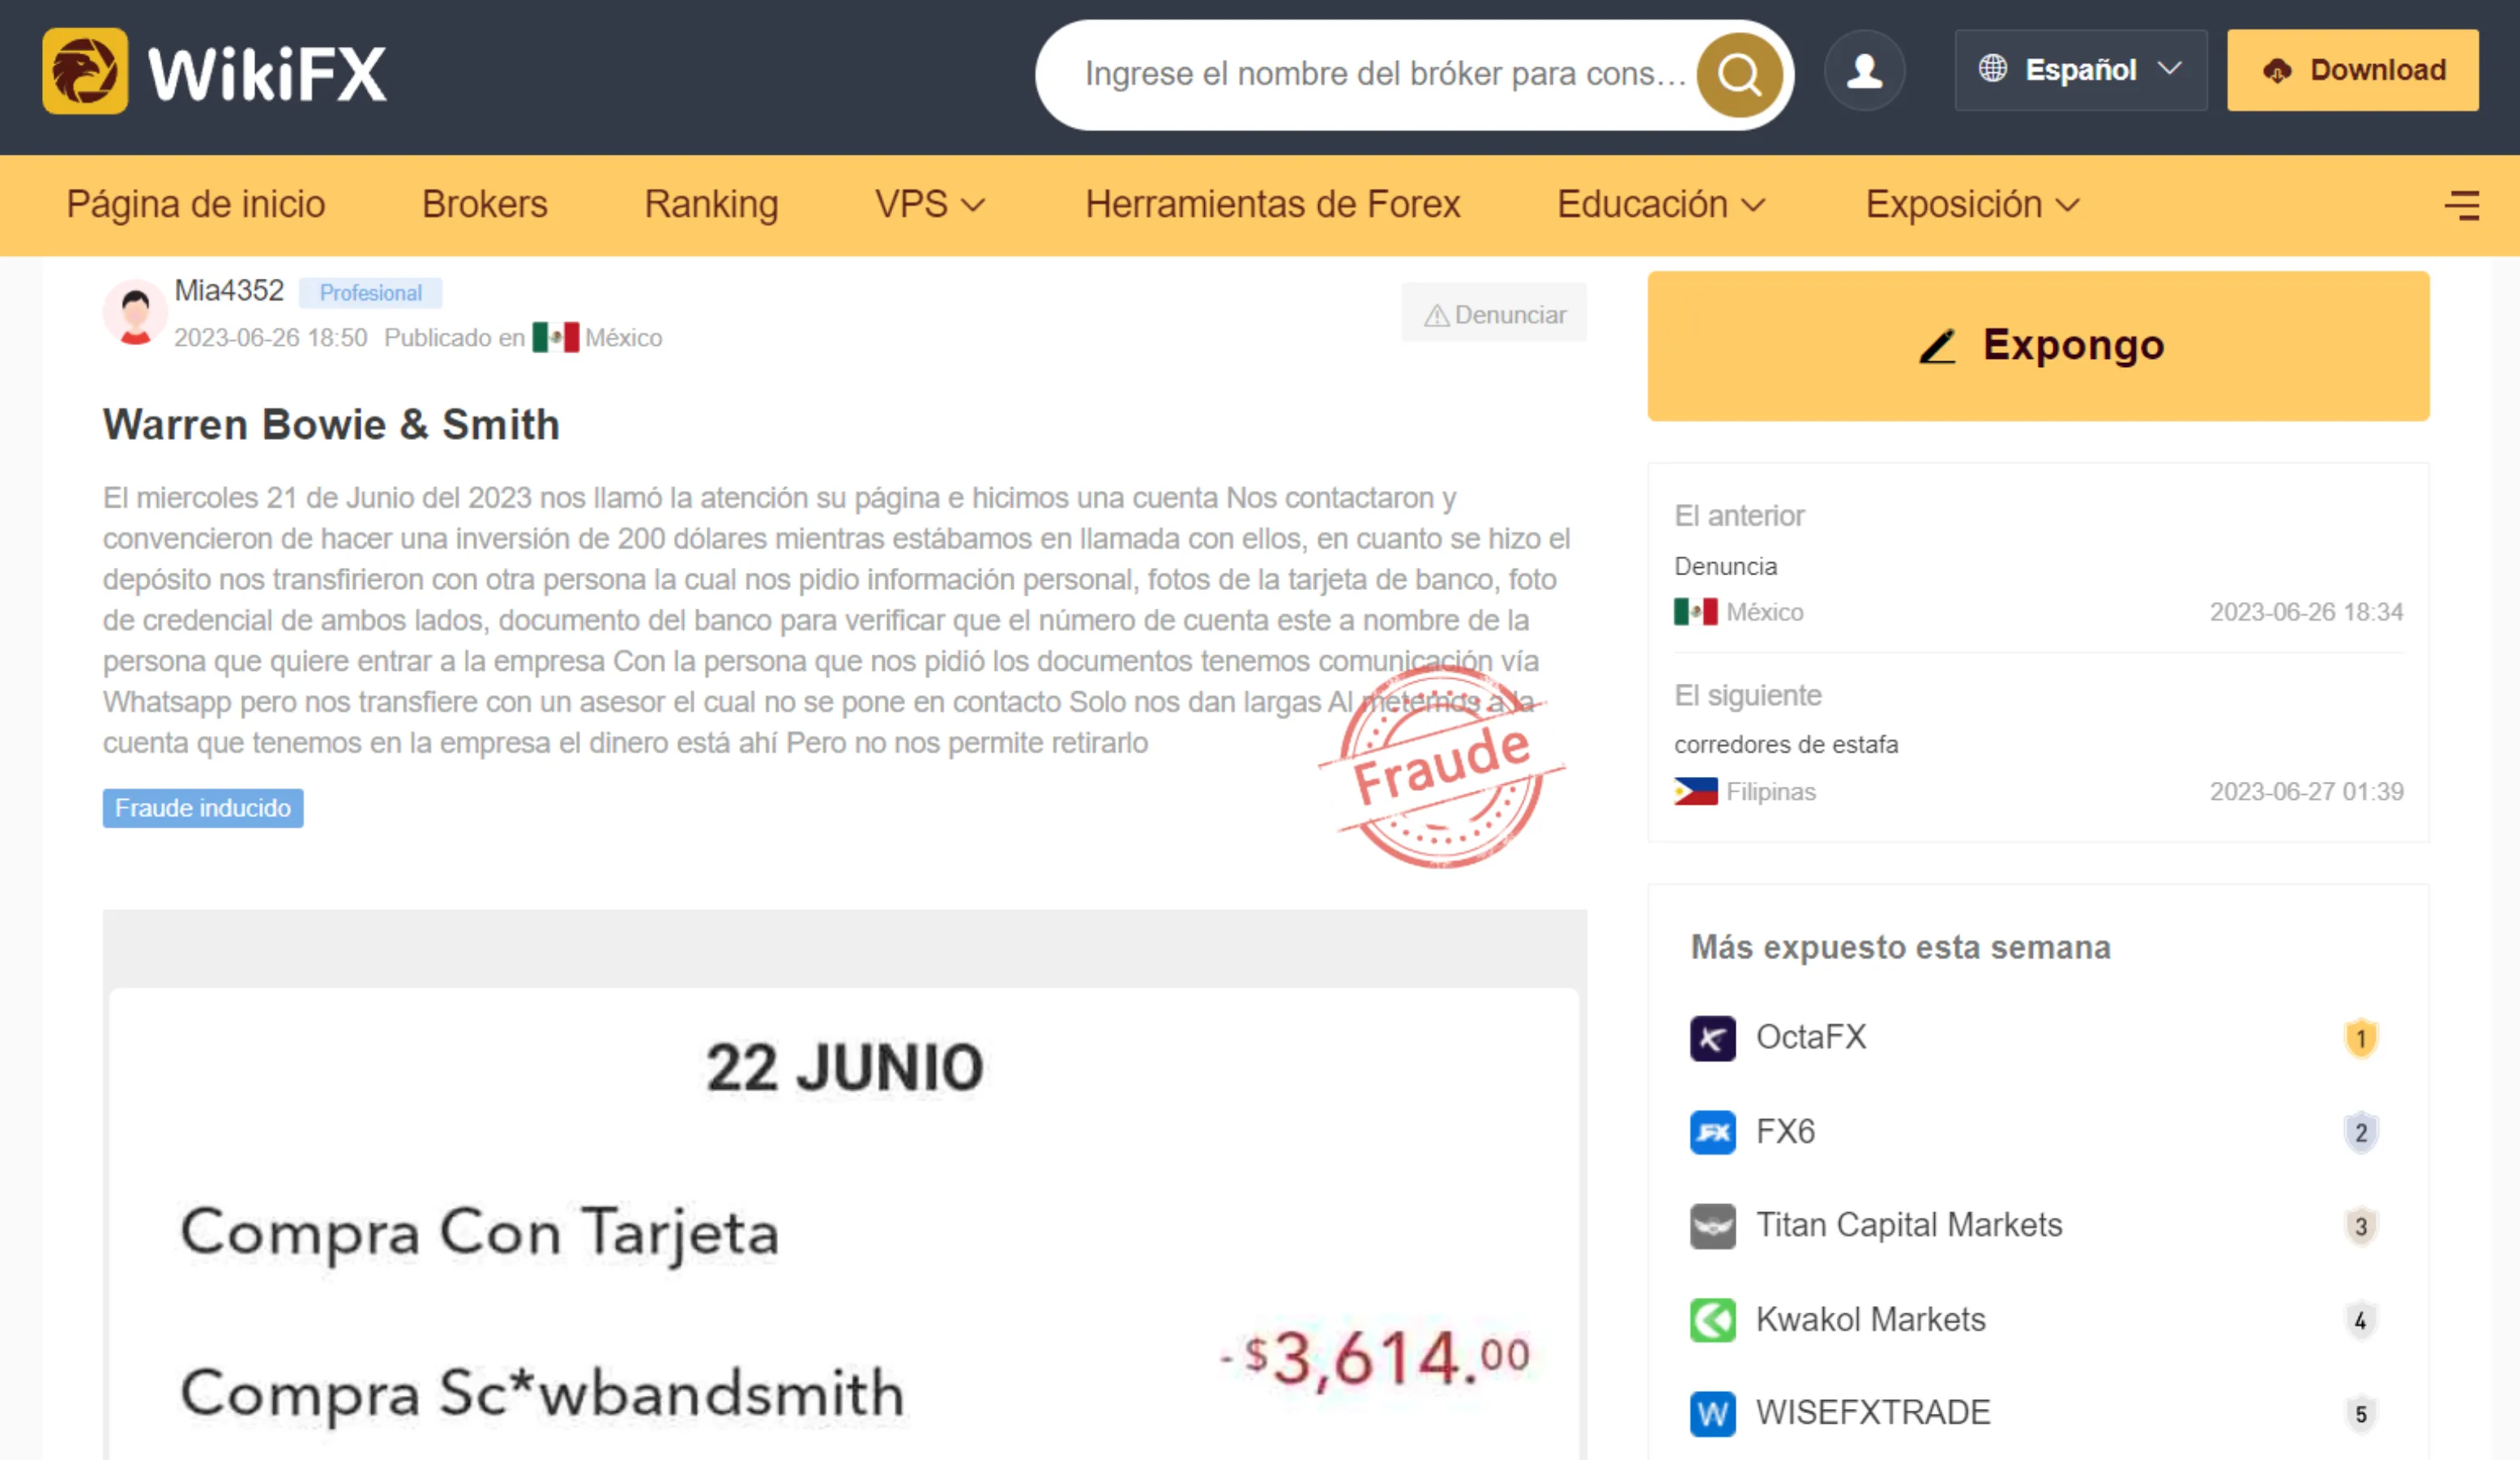
Task: Click México label under Denuncia
Action: point(1764,612)
